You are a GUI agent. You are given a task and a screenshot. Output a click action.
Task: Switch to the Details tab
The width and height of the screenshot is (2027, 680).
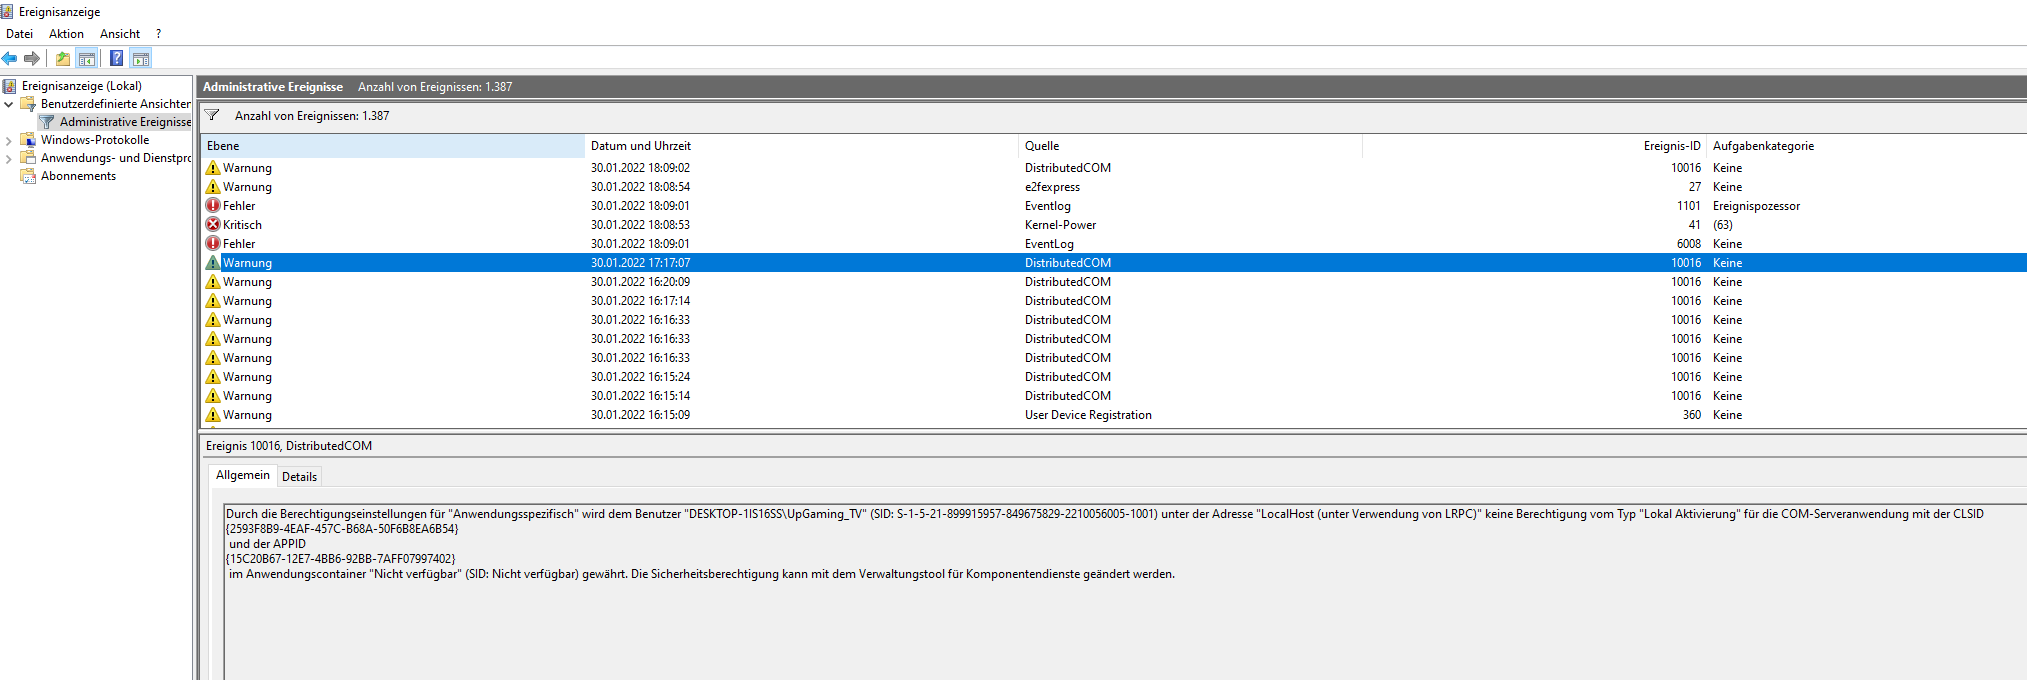tap(299, 477)
